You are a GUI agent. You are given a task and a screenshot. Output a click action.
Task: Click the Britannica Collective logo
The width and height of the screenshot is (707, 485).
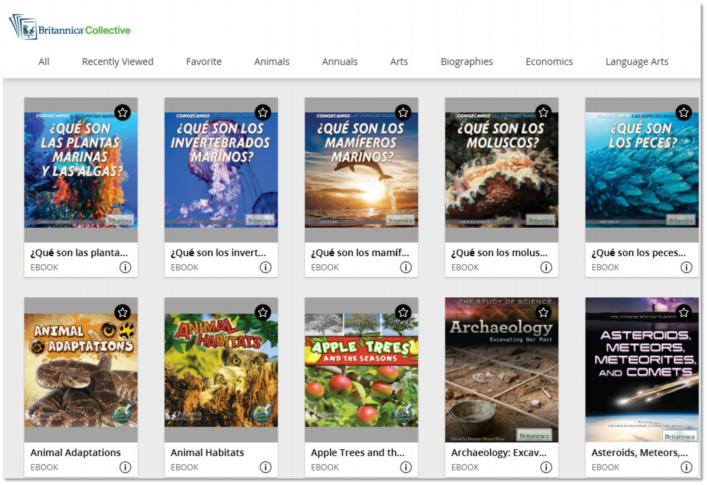pyautogui.click(x=70, y=27)
